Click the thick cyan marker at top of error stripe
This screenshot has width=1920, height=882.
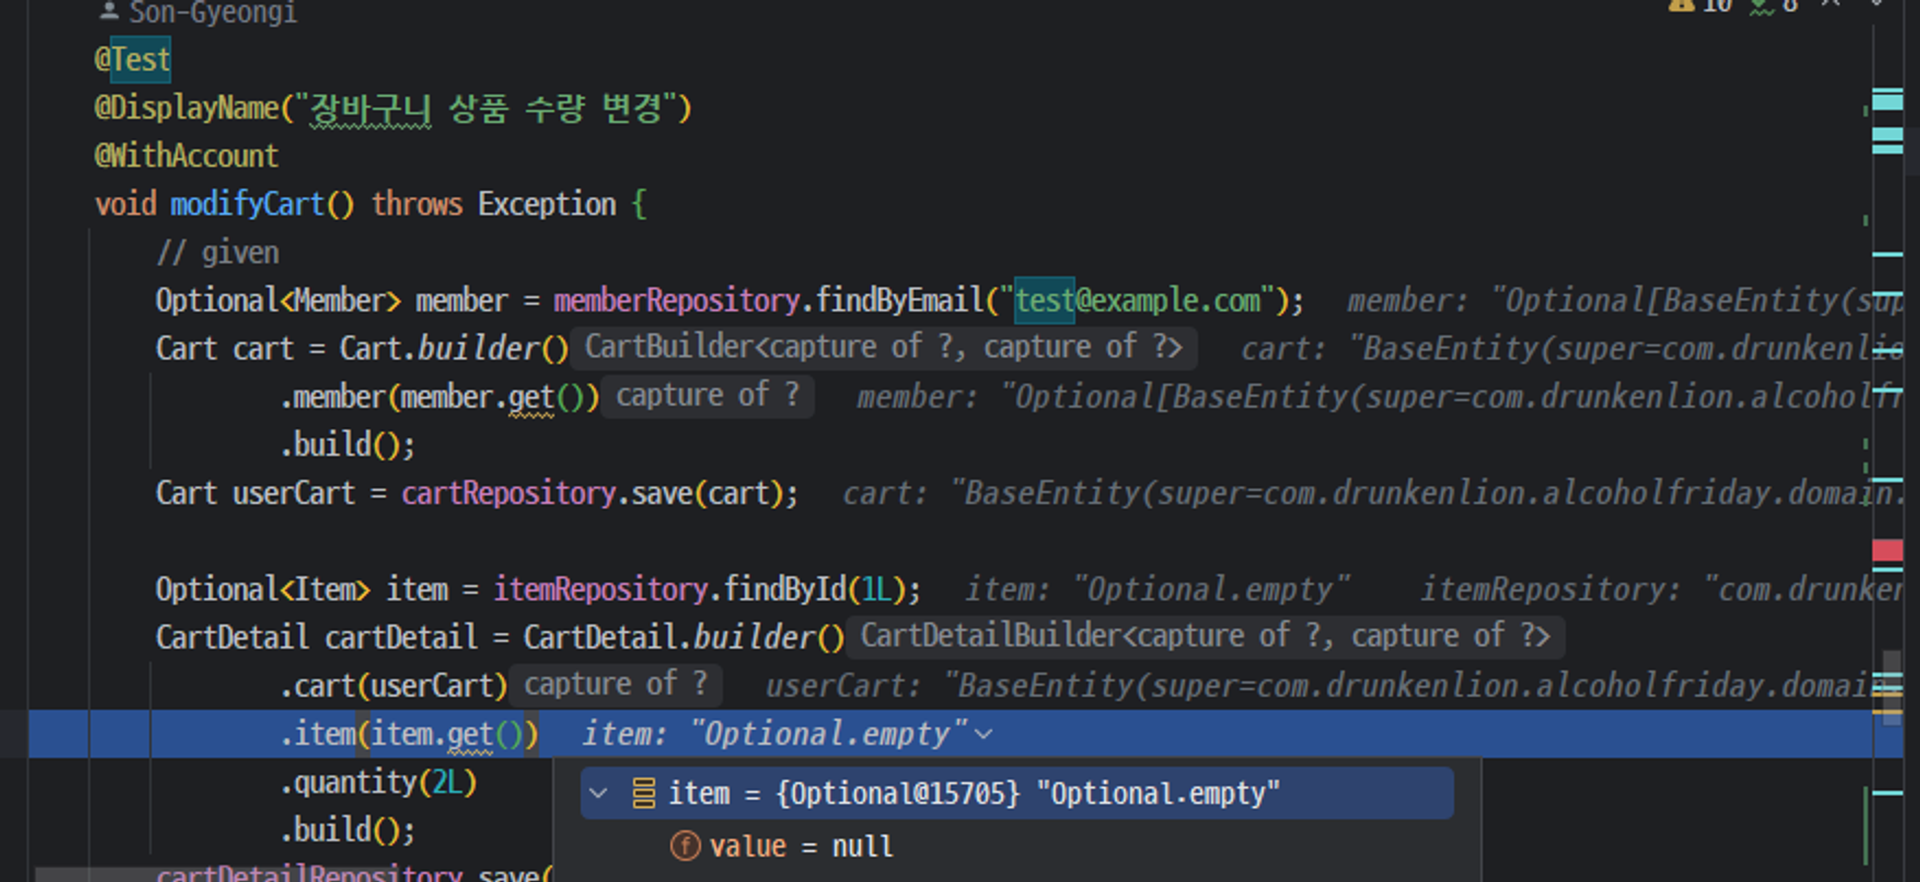[x=1887, y=100]
